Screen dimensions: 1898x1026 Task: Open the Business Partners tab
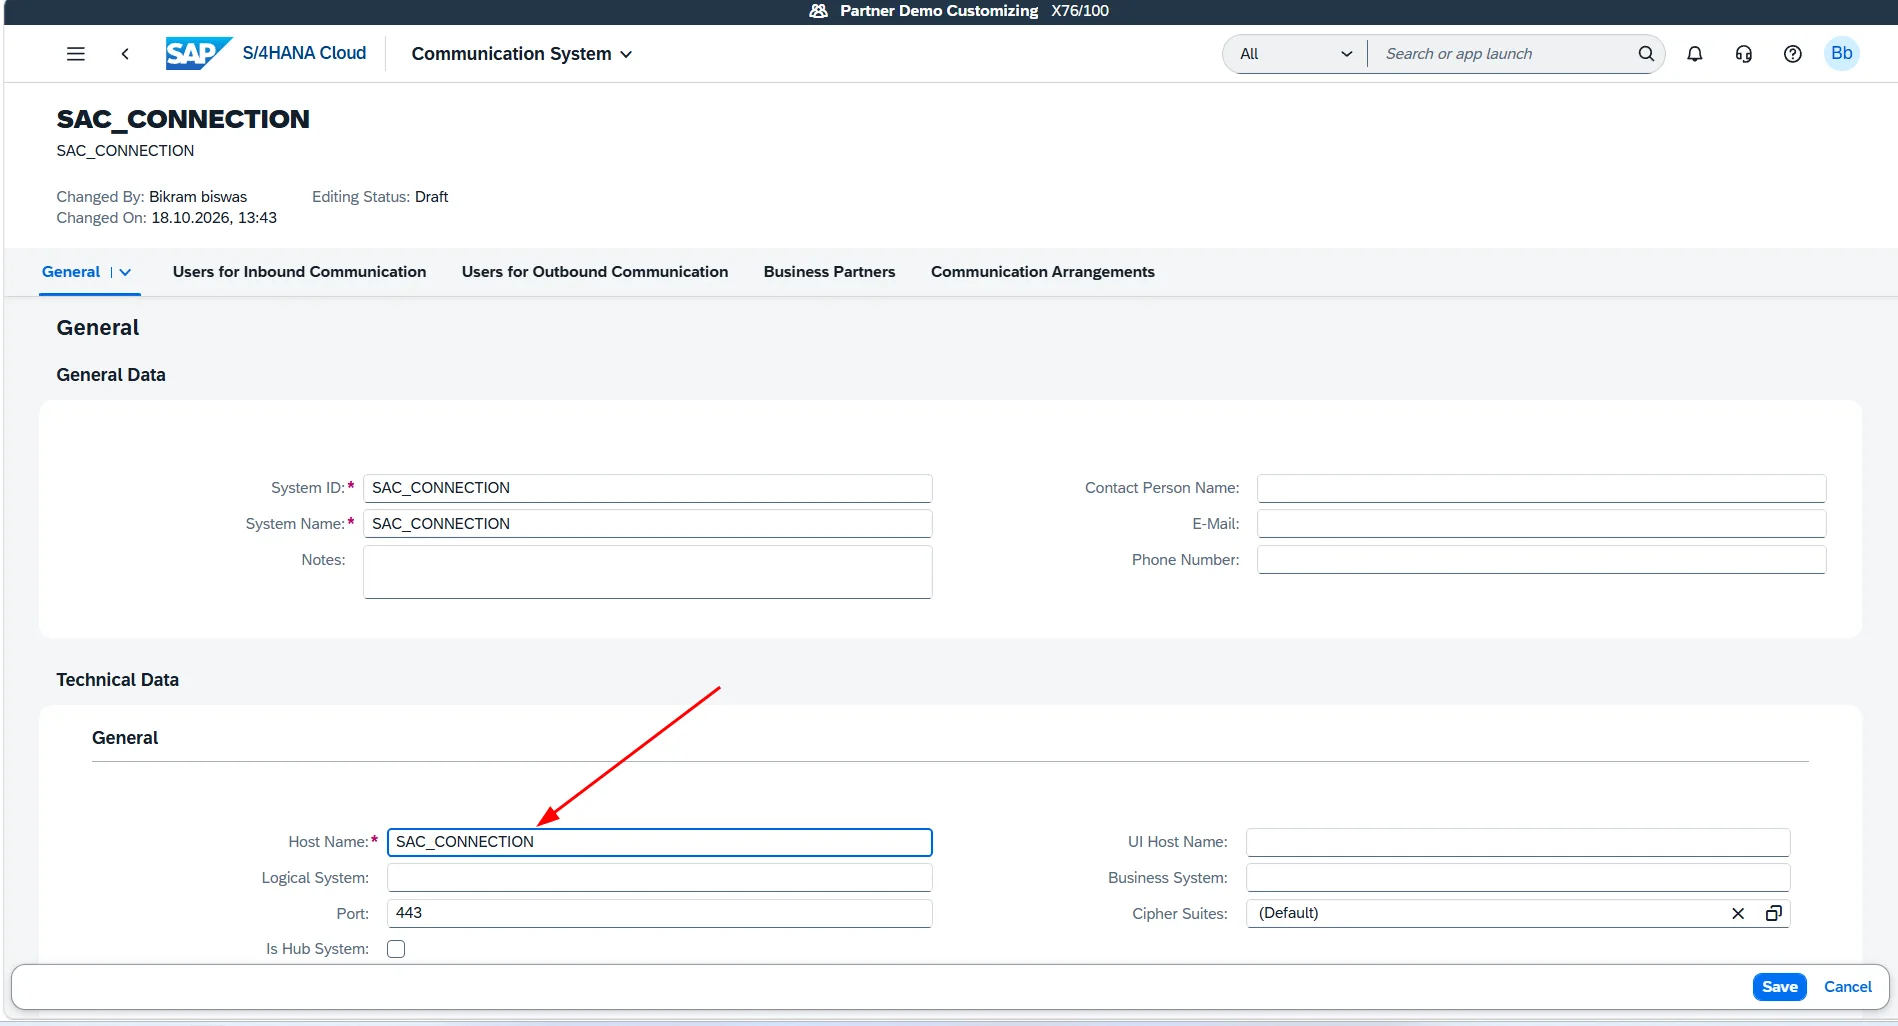coord(829,272)
